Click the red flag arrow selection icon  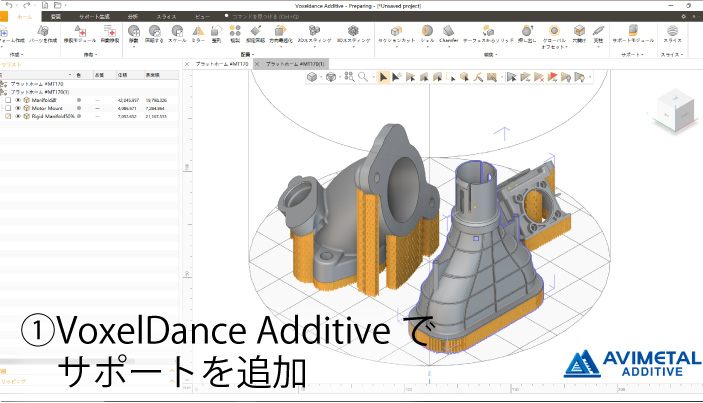[552, 77]
